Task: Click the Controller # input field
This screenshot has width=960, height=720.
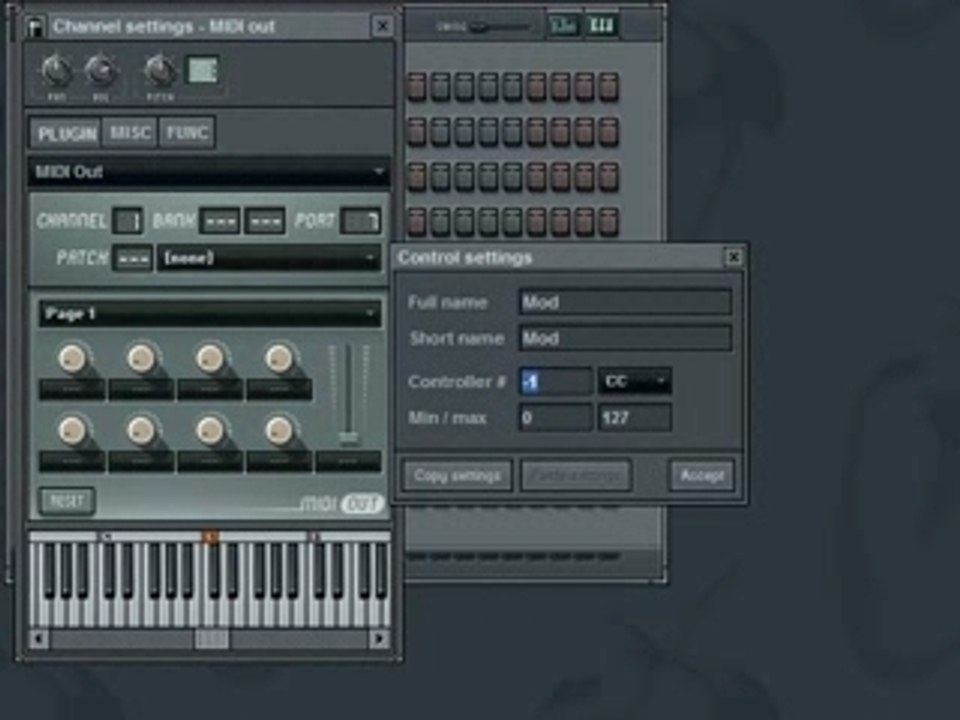Action: [555, 381]
